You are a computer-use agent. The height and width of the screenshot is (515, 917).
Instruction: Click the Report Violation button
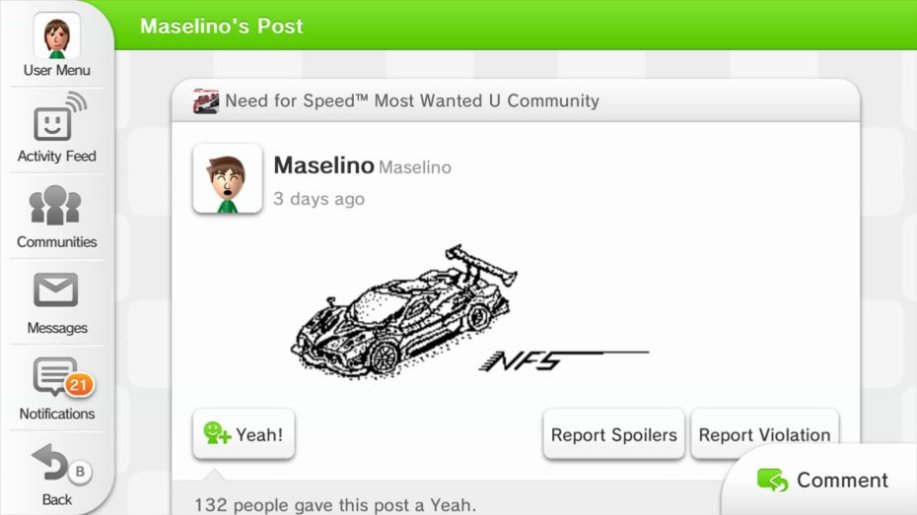pyautogui.click(x=764, y=434)
